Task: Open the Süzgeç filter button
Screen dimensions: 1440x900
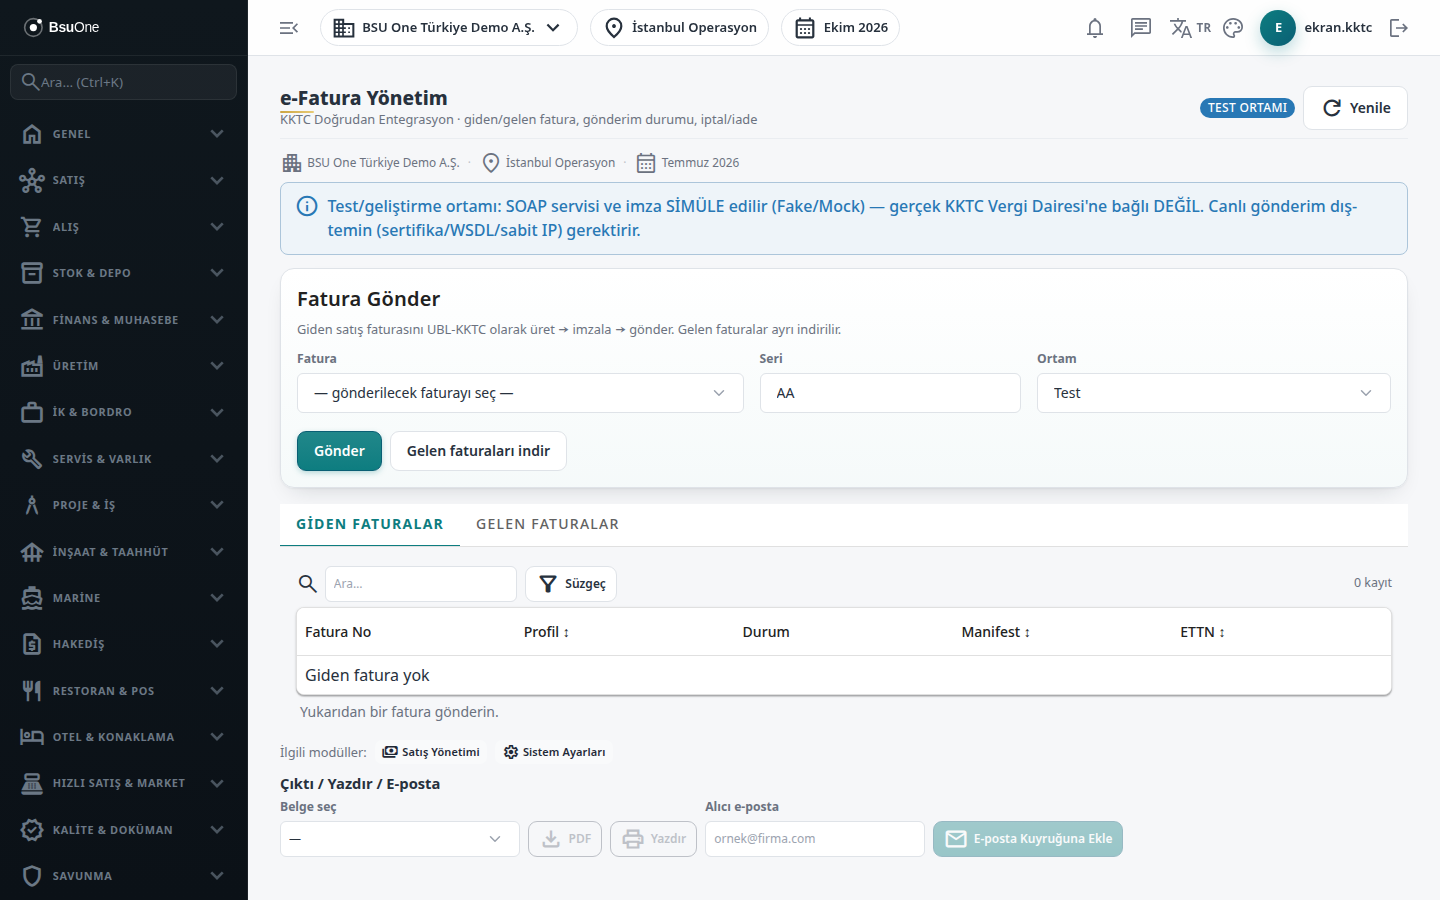Action: coord(571,584)
